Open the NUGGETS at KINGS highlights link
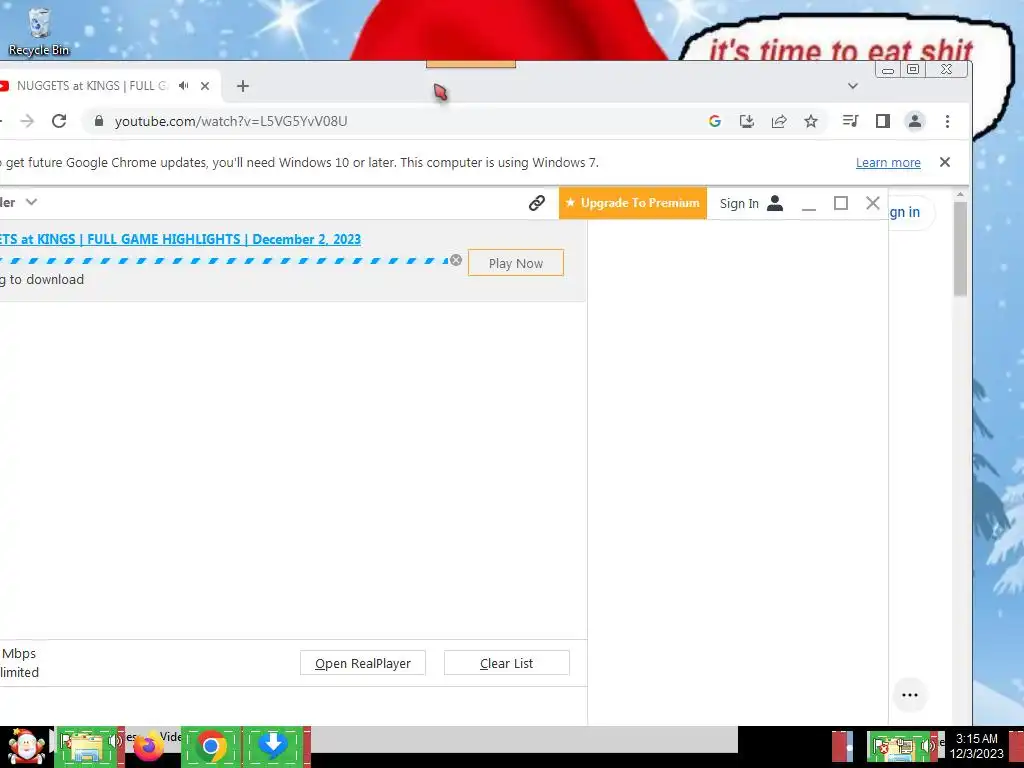 click(180, 239)
